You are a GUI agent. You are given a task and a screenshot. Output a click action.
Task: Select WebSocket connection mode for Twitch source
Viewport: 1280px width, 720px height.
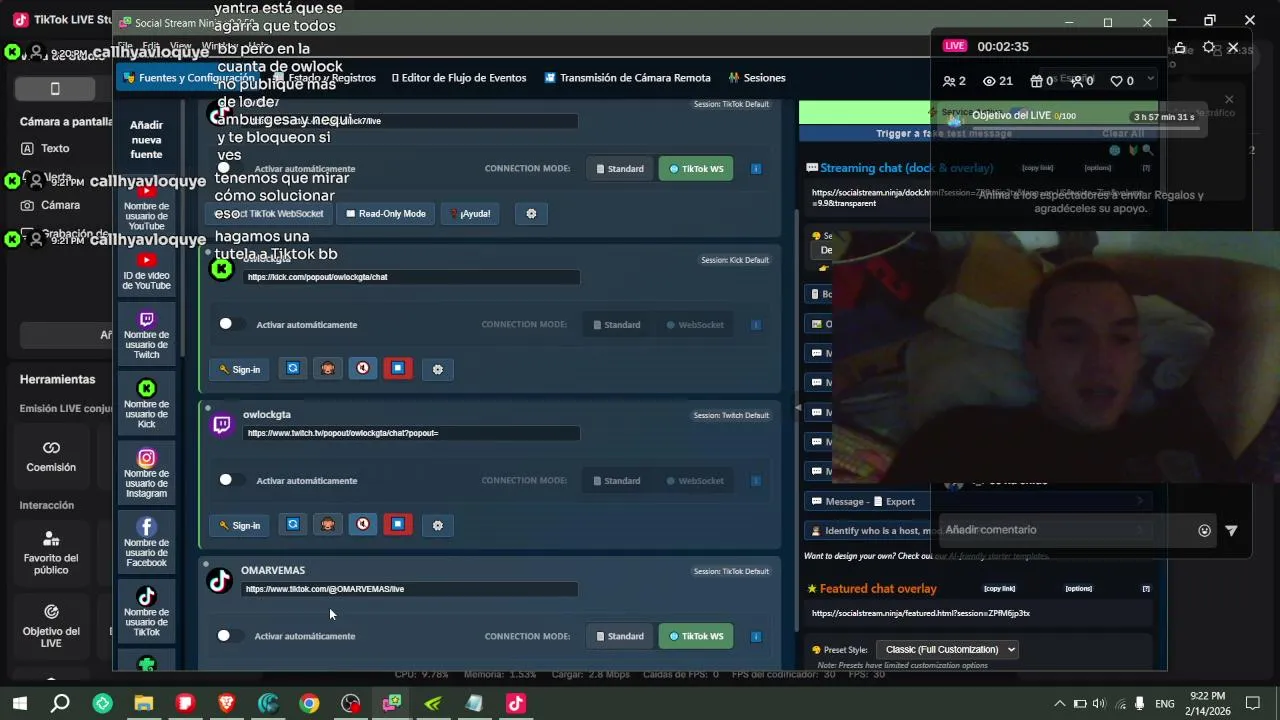(695, 481)
